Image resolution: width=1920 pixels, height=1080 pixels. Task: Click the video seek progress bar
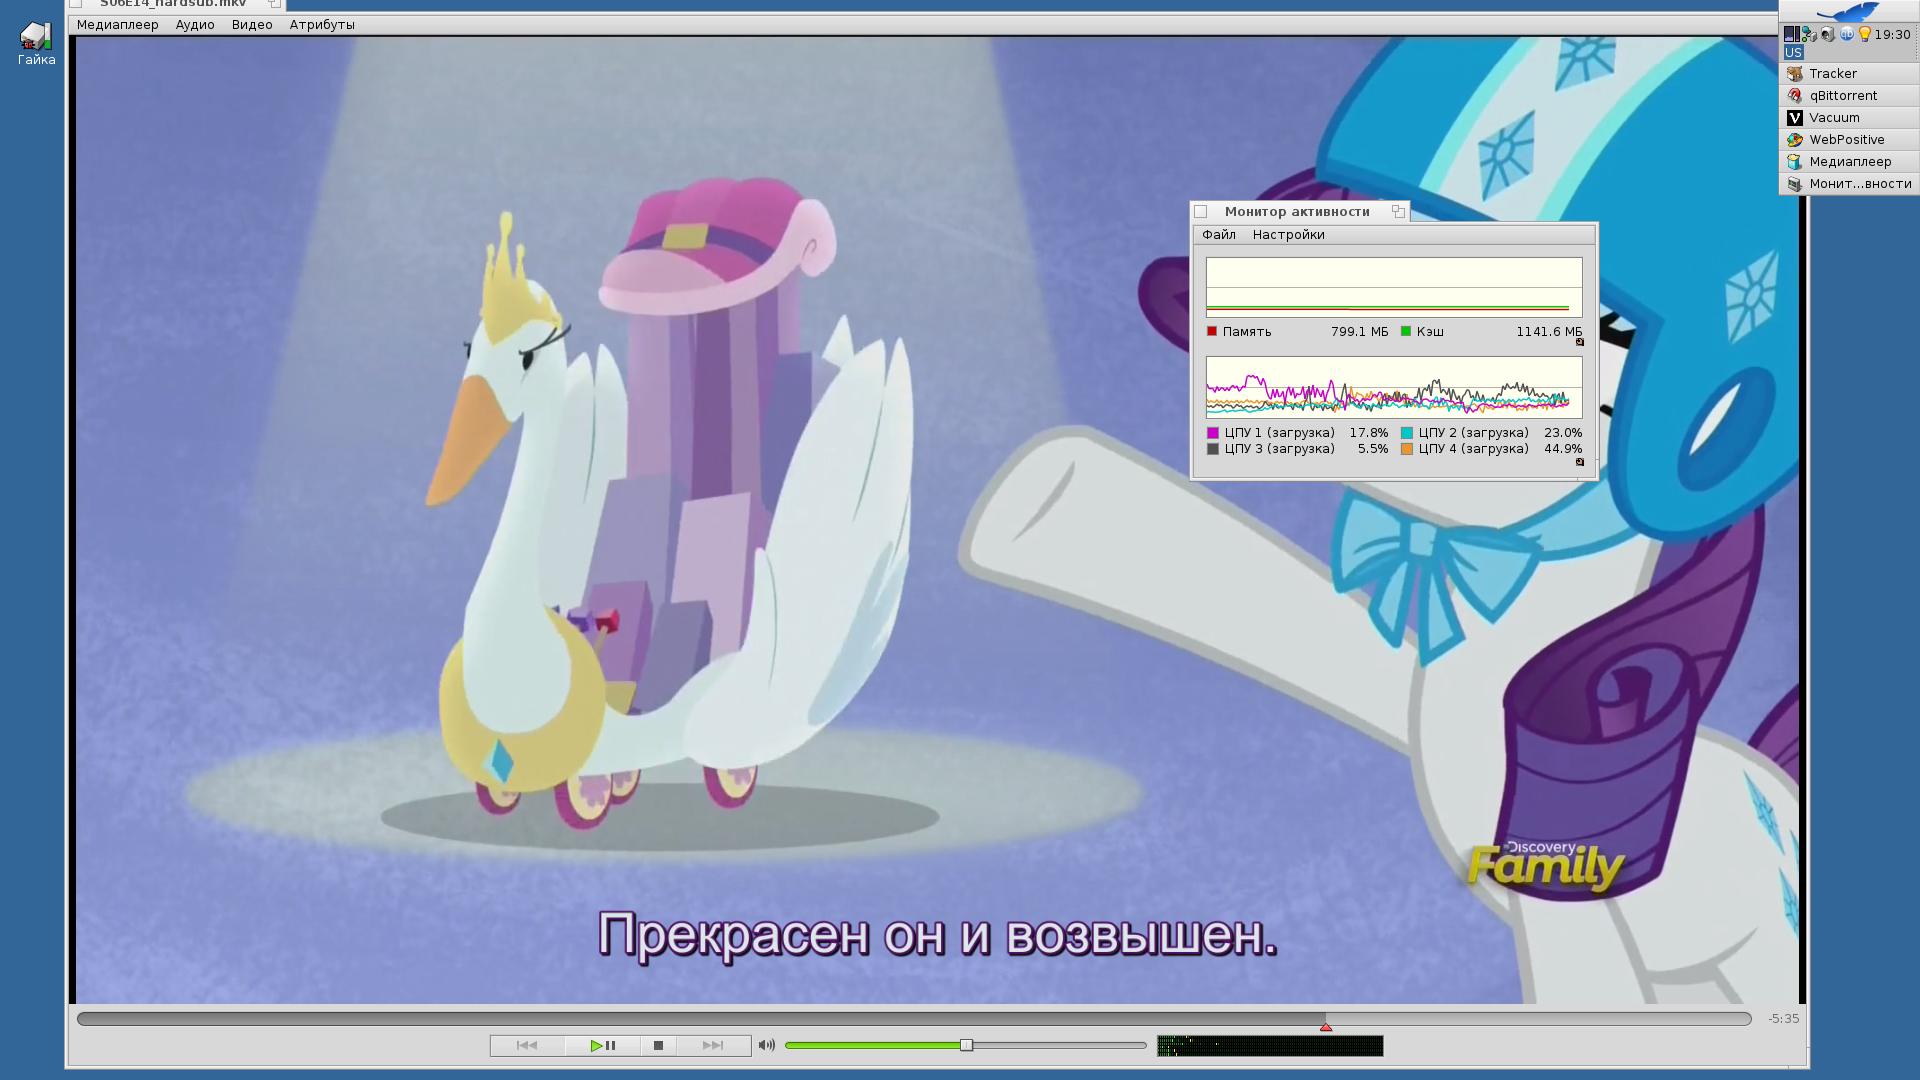pos(914,1018)
